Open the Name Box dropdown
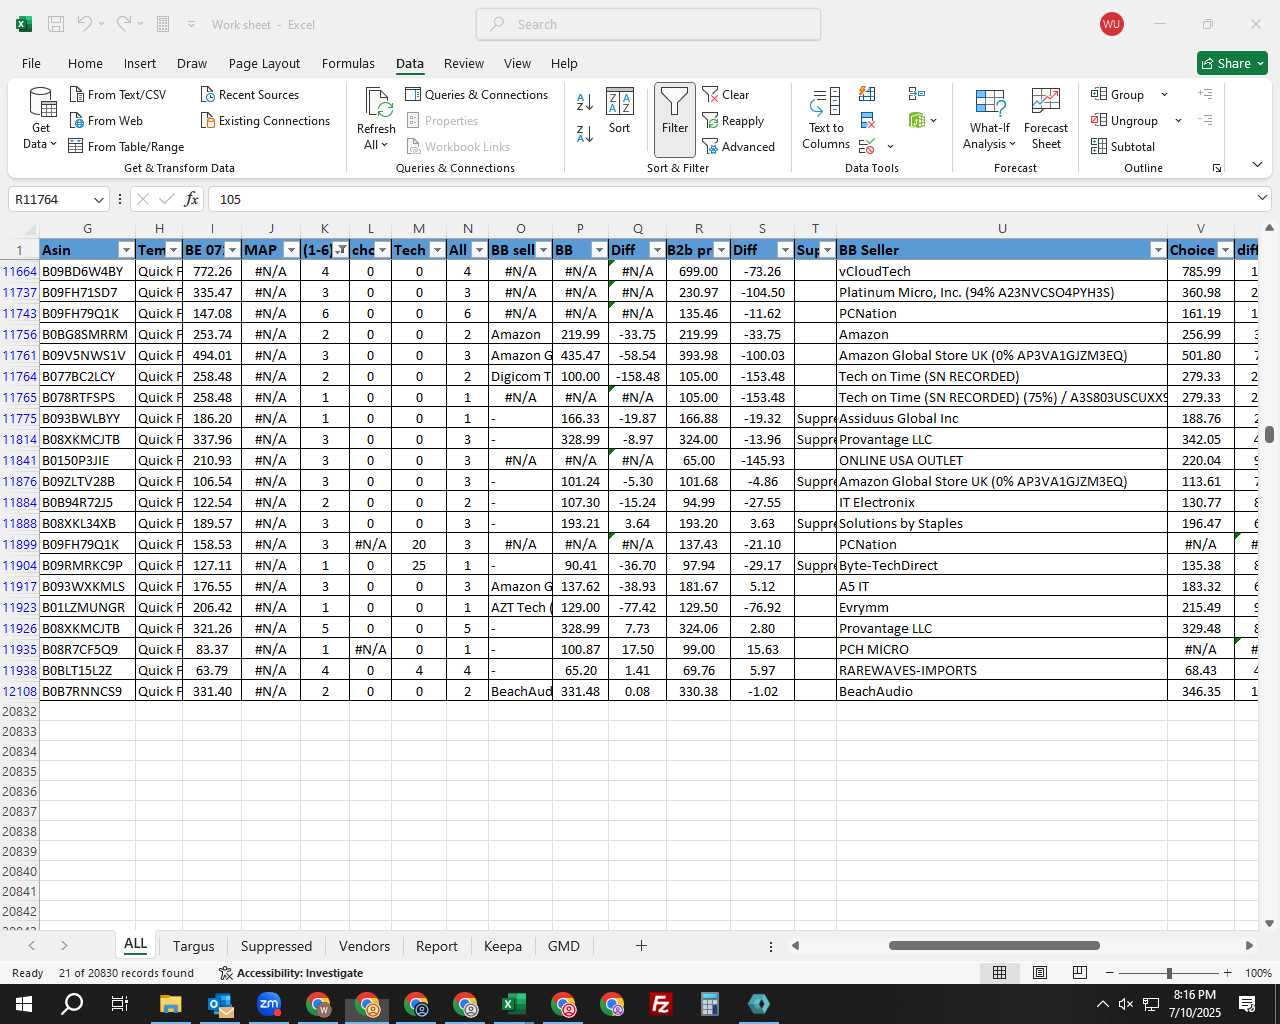Screen dimensions: 1280x1024 click(98, 199)
